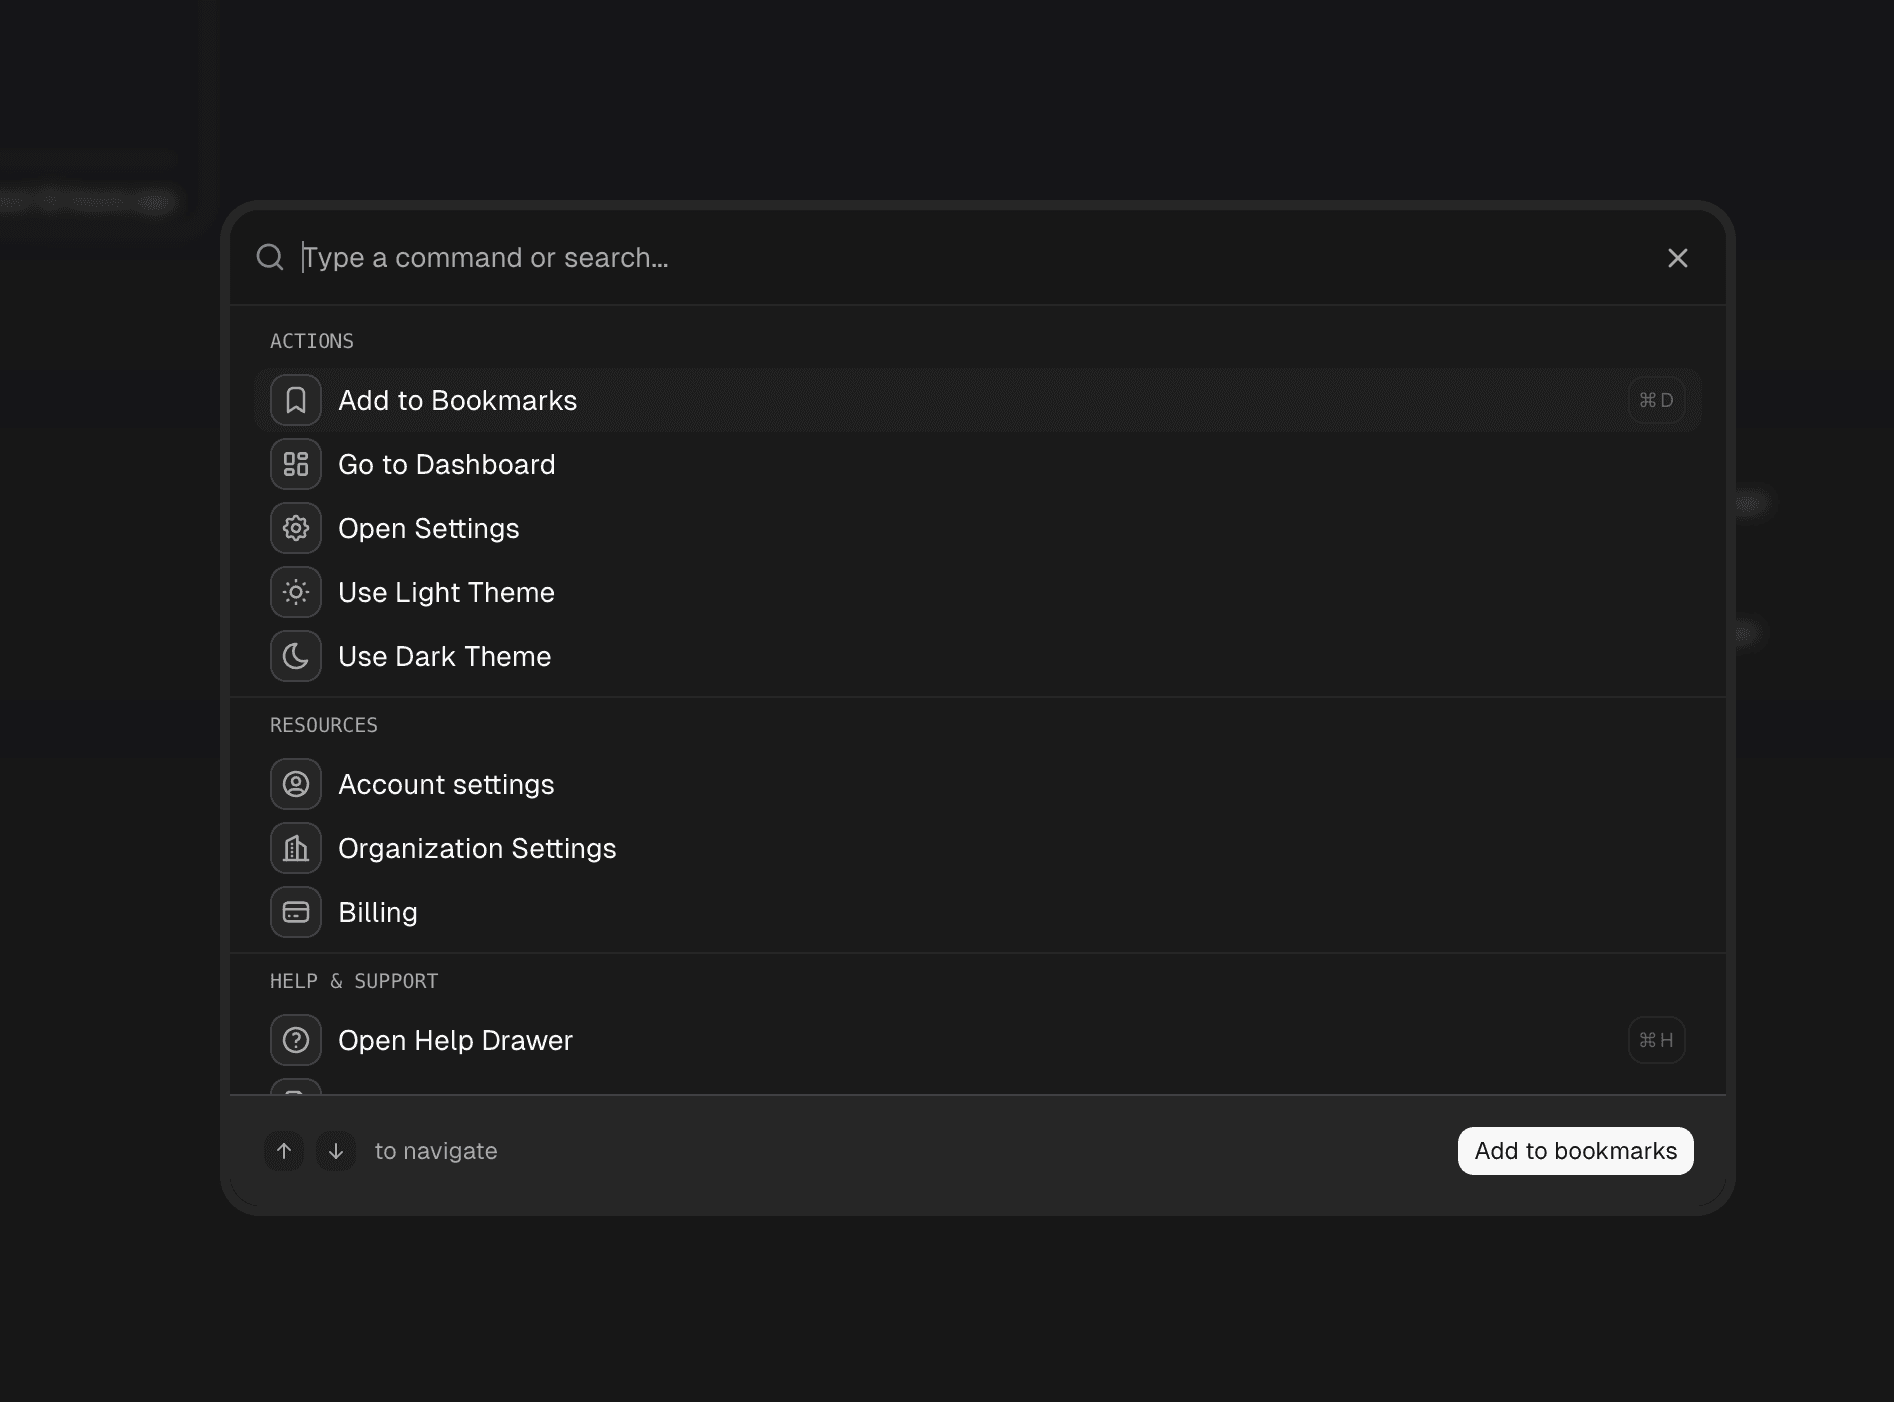Close the command palette
This screenshot has width=1894, height=1402.
point(1677,257)
